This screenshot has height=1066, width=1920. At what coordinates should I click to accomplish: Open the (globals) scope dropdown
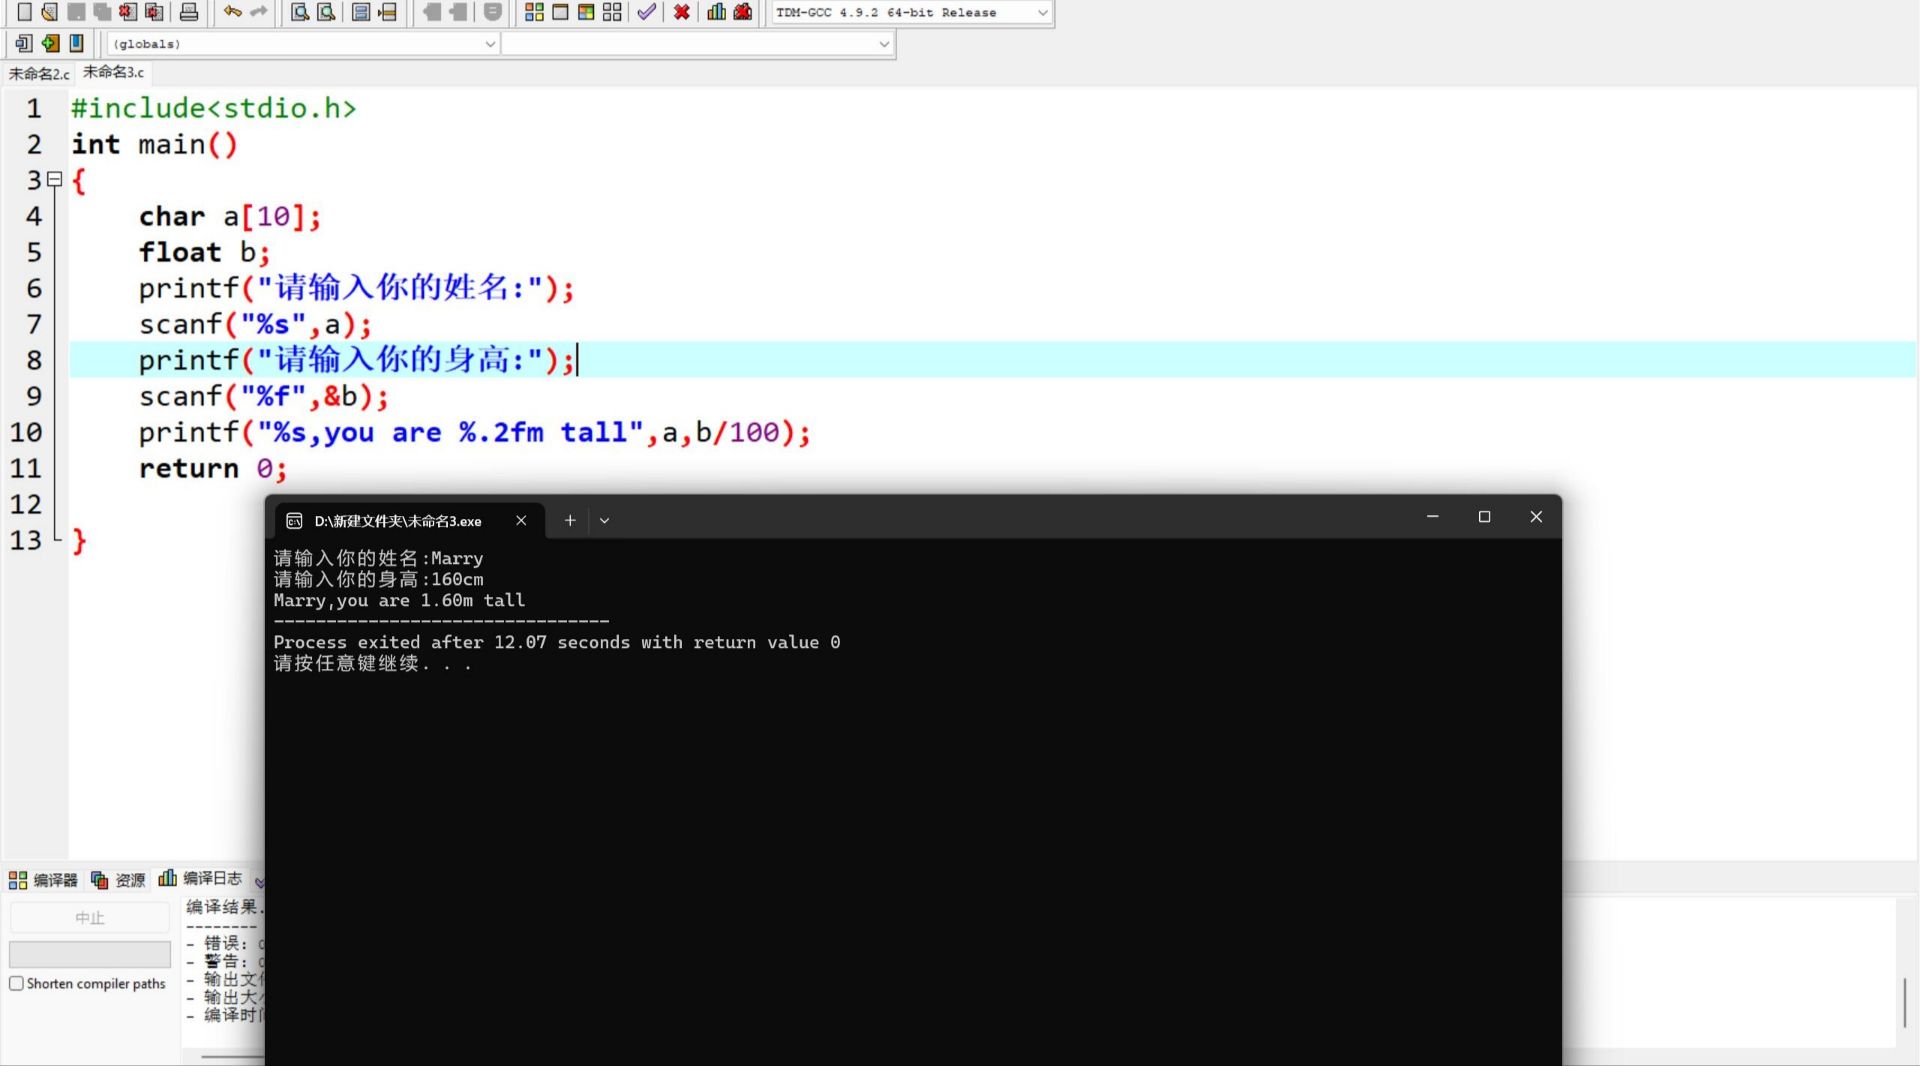pyautogui.click(x=303, y=44)
